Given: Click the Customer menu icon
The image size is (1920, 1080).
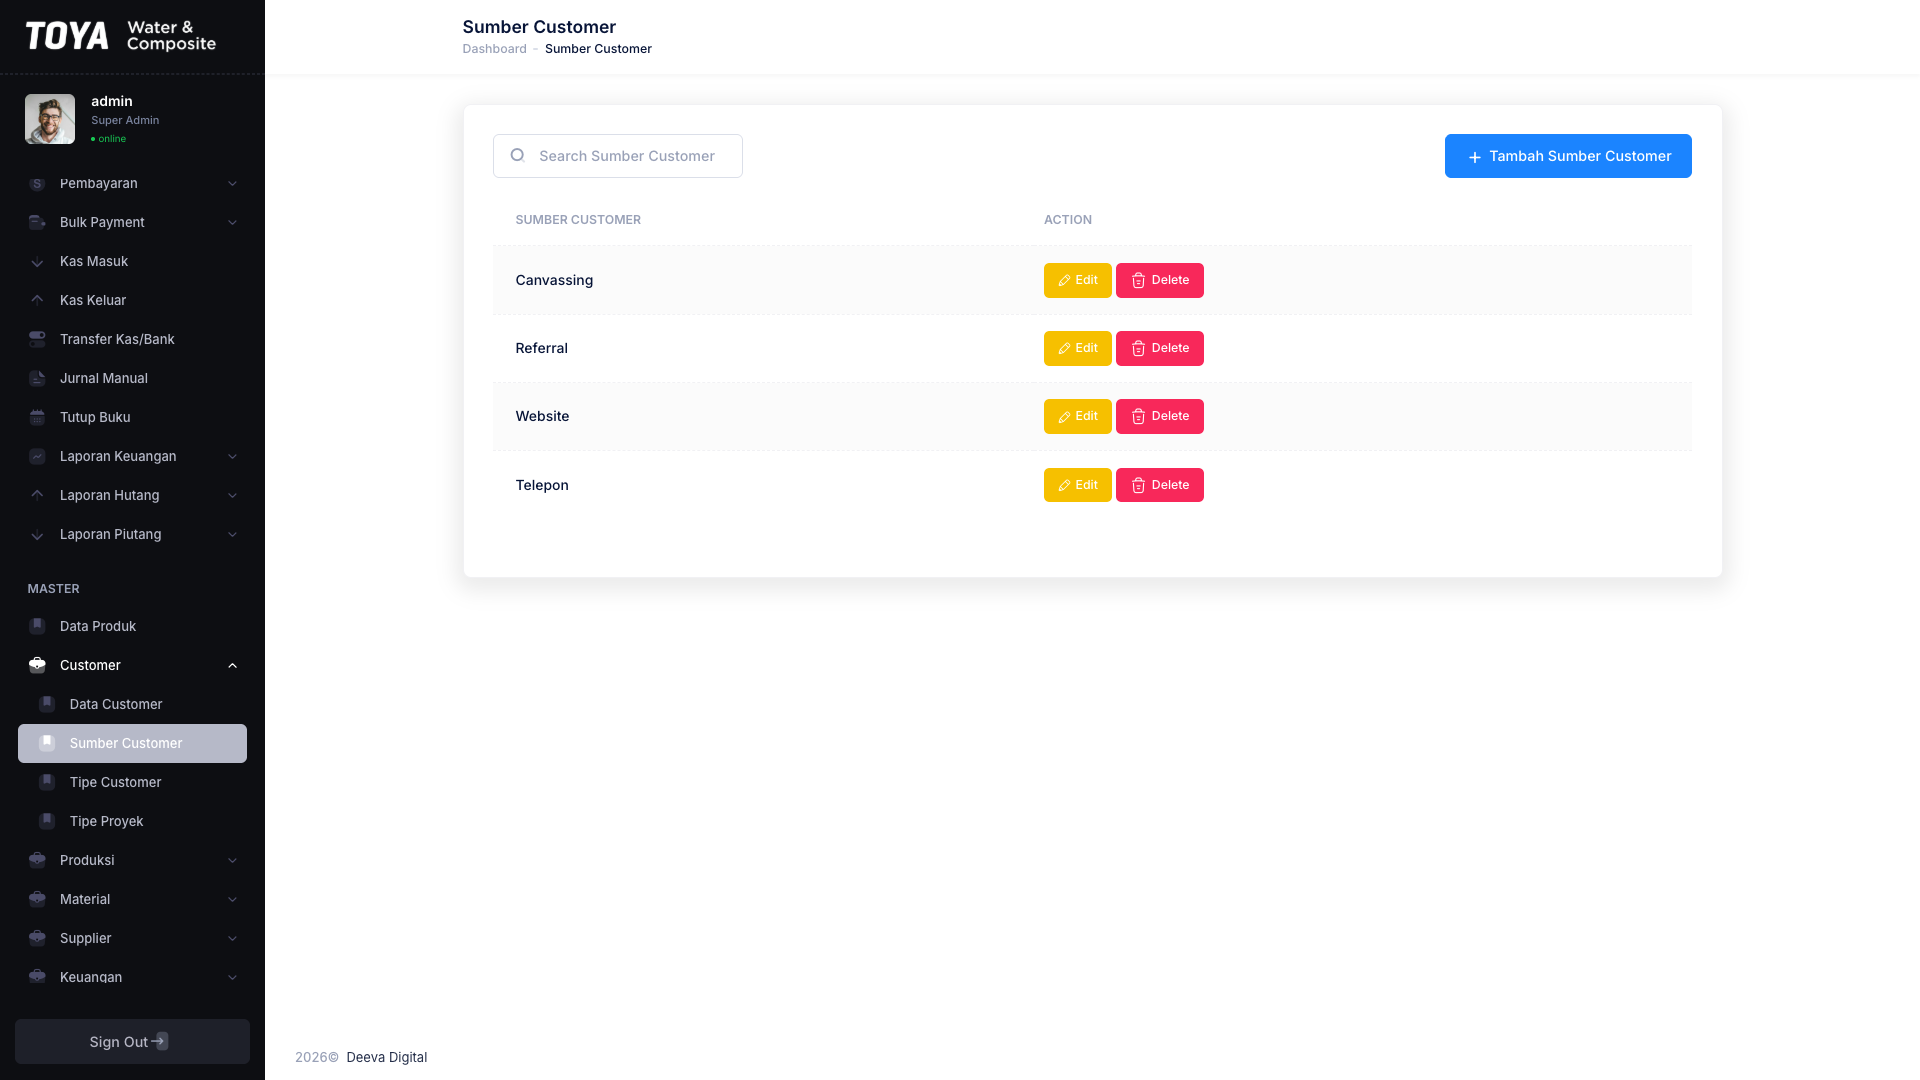Looking at the screenshot, I should tap(37, 665).
